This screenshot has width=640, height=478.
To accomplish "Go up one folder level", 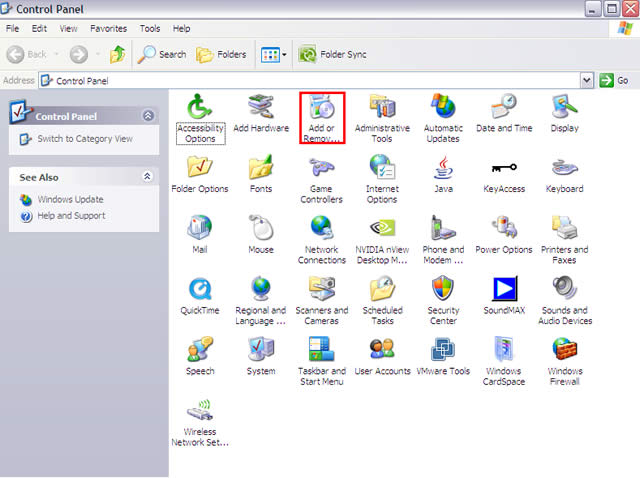I will click(x=118, y=54).
